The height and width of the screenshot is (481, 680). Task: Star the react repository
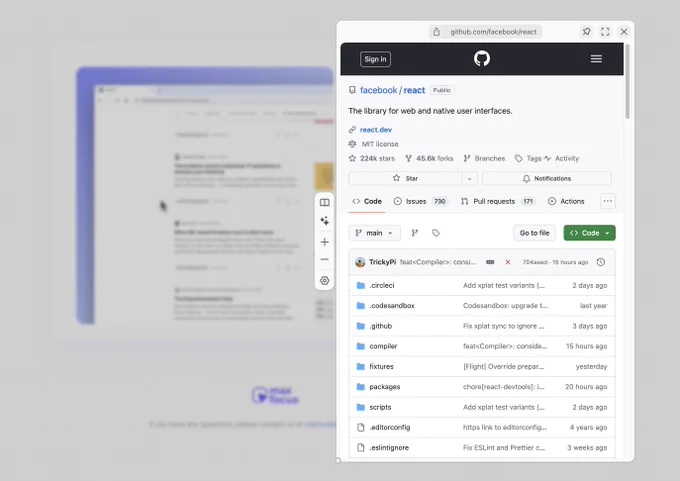click(405, 178)
